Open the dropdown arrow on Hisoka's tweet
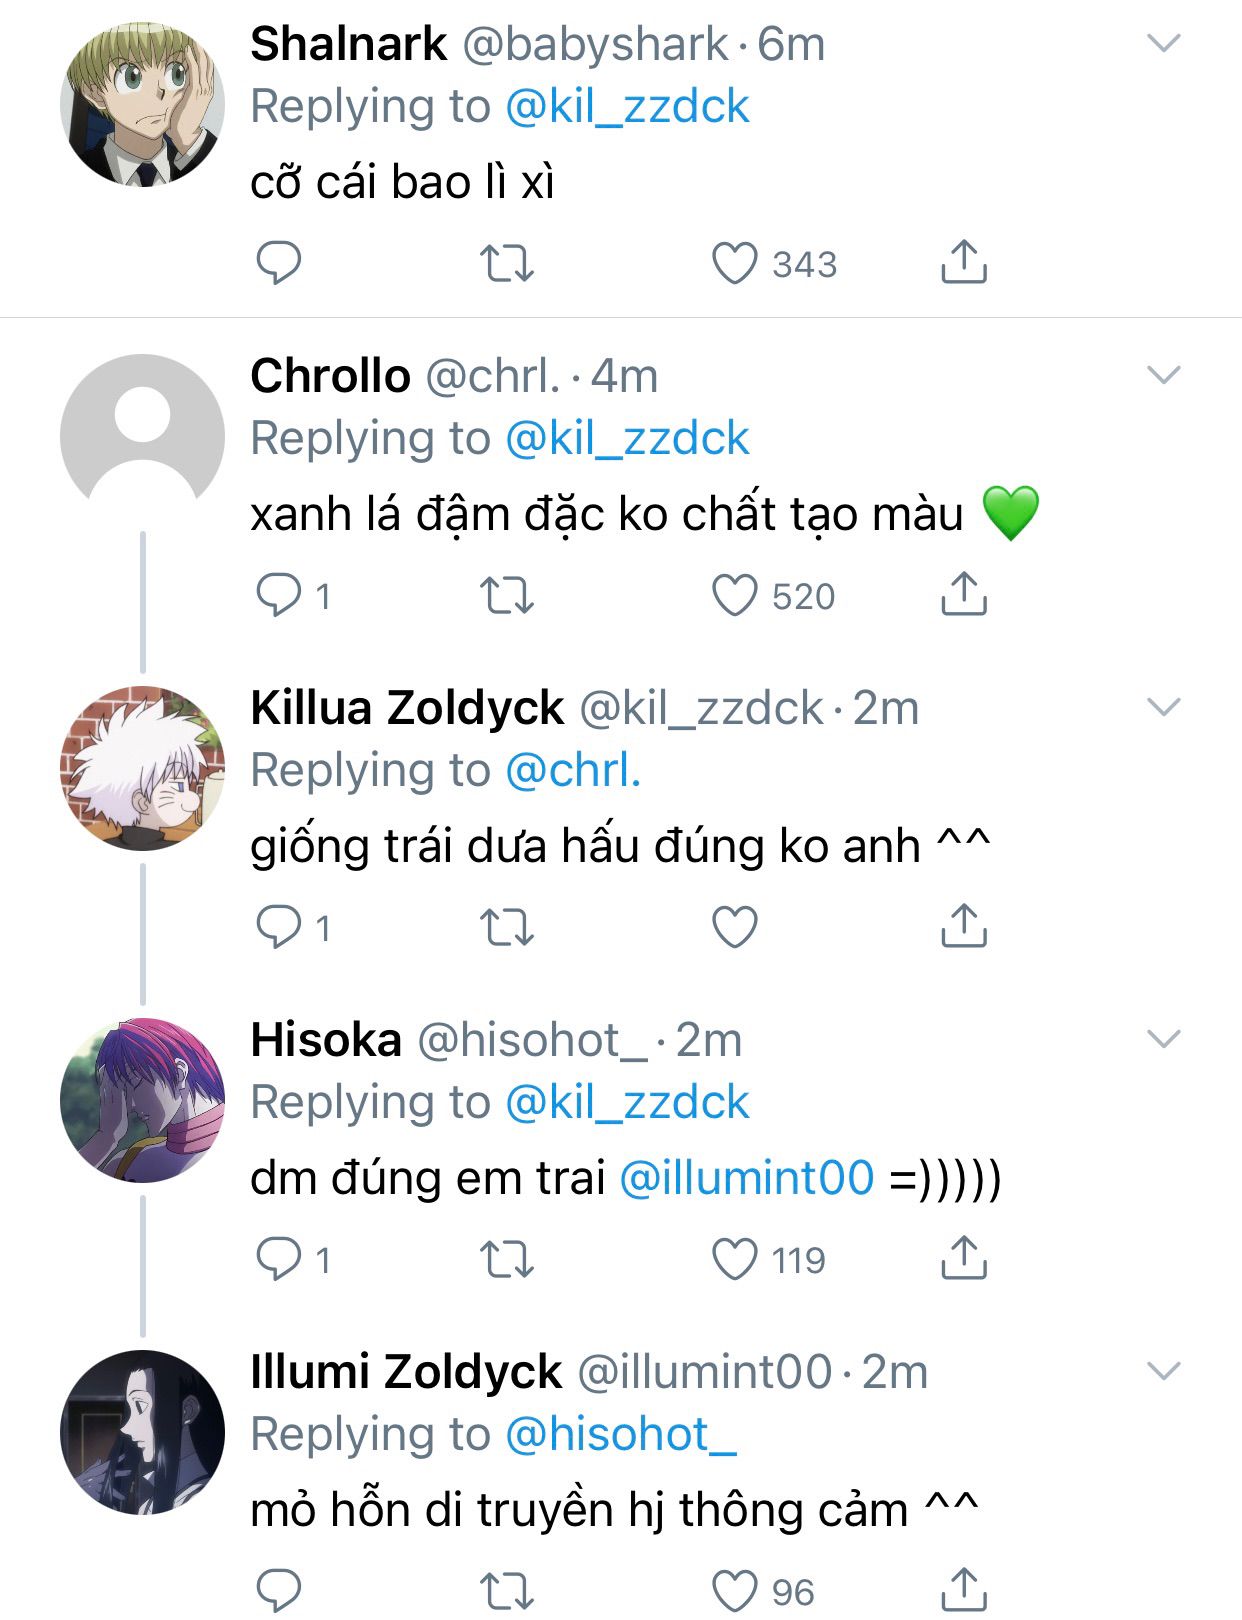The height and width of the screenshot is (1620, 1242). tap(1164, 1039)
